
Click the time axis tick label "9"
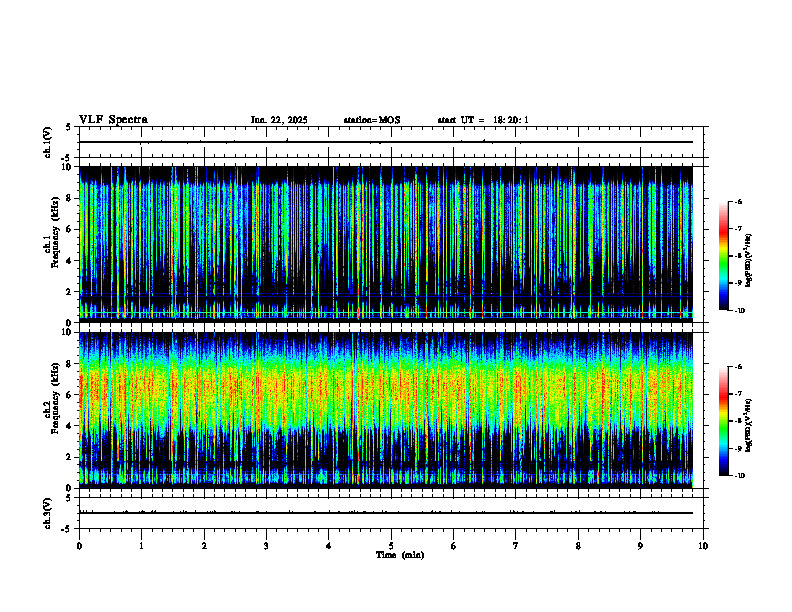tap(640, 546)
